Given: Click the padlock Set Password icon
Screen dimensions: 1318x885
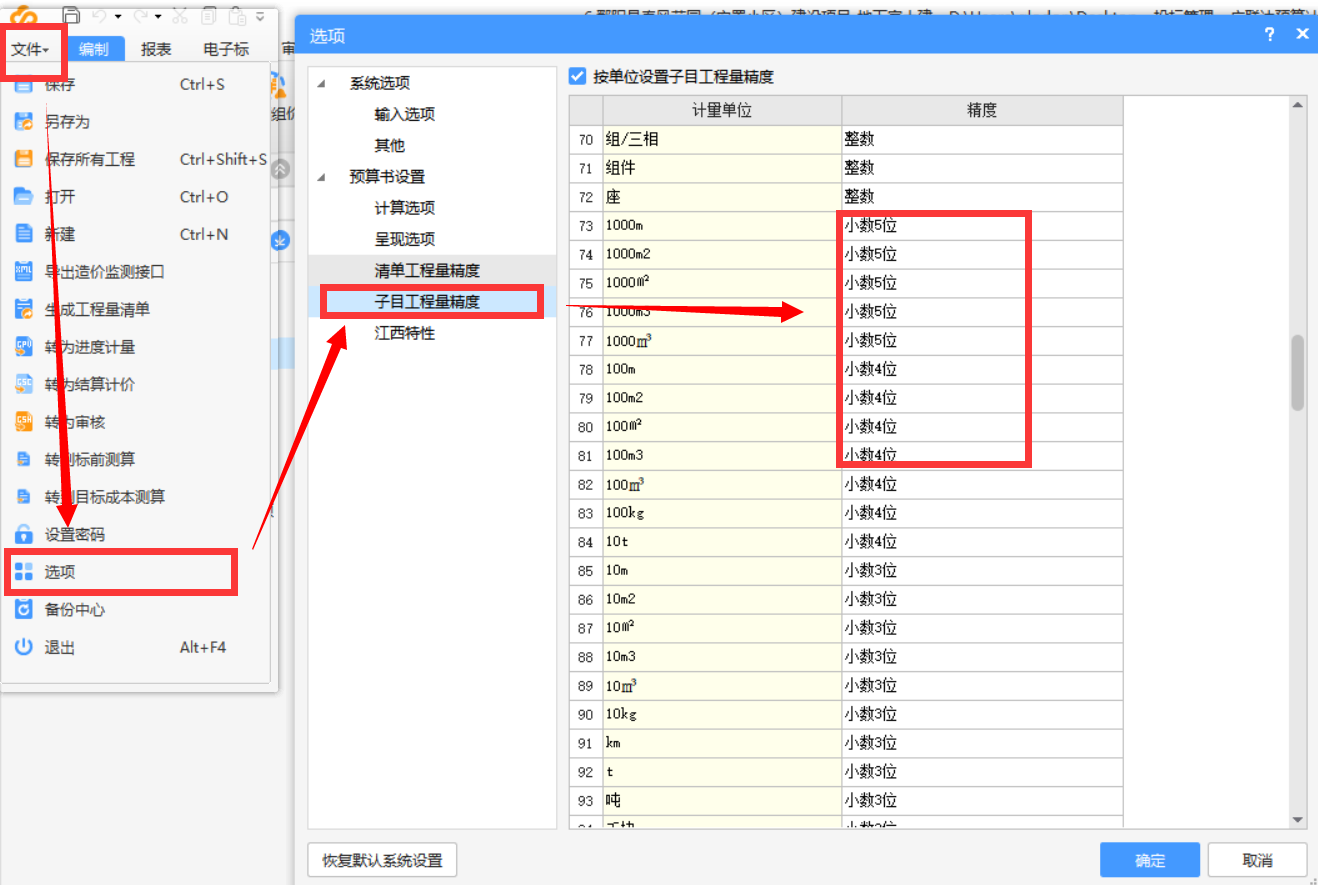Looking at the screenshot, I should coord(24,535).
